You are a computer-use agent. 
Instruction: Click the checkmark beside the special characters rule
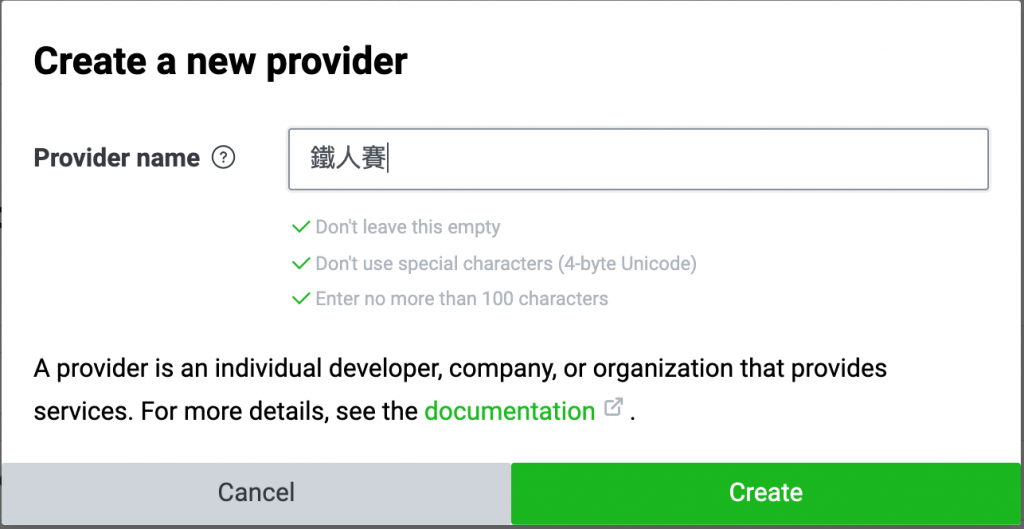coord(301,263)
